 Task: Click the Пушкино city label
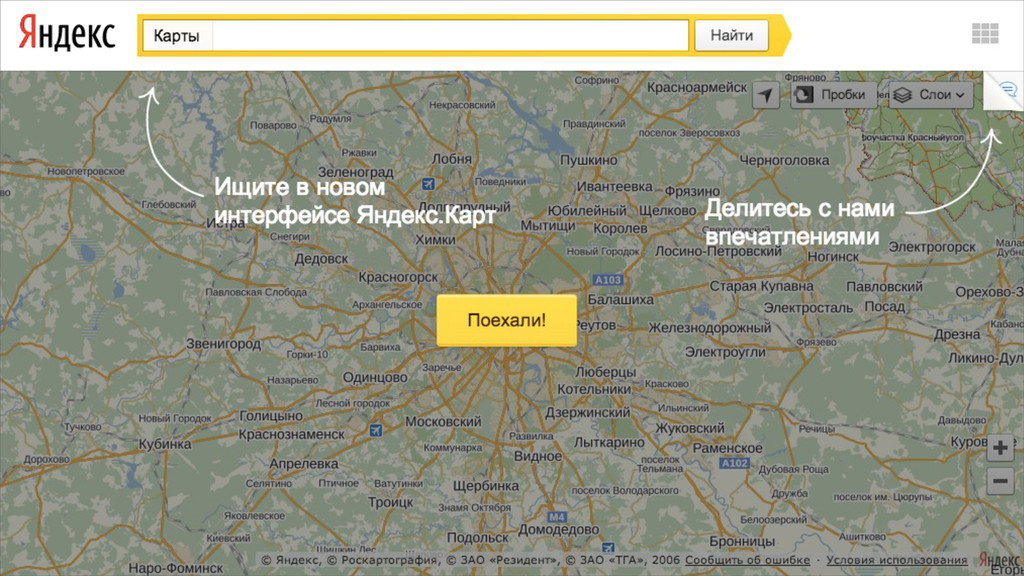tap(588, 160)
